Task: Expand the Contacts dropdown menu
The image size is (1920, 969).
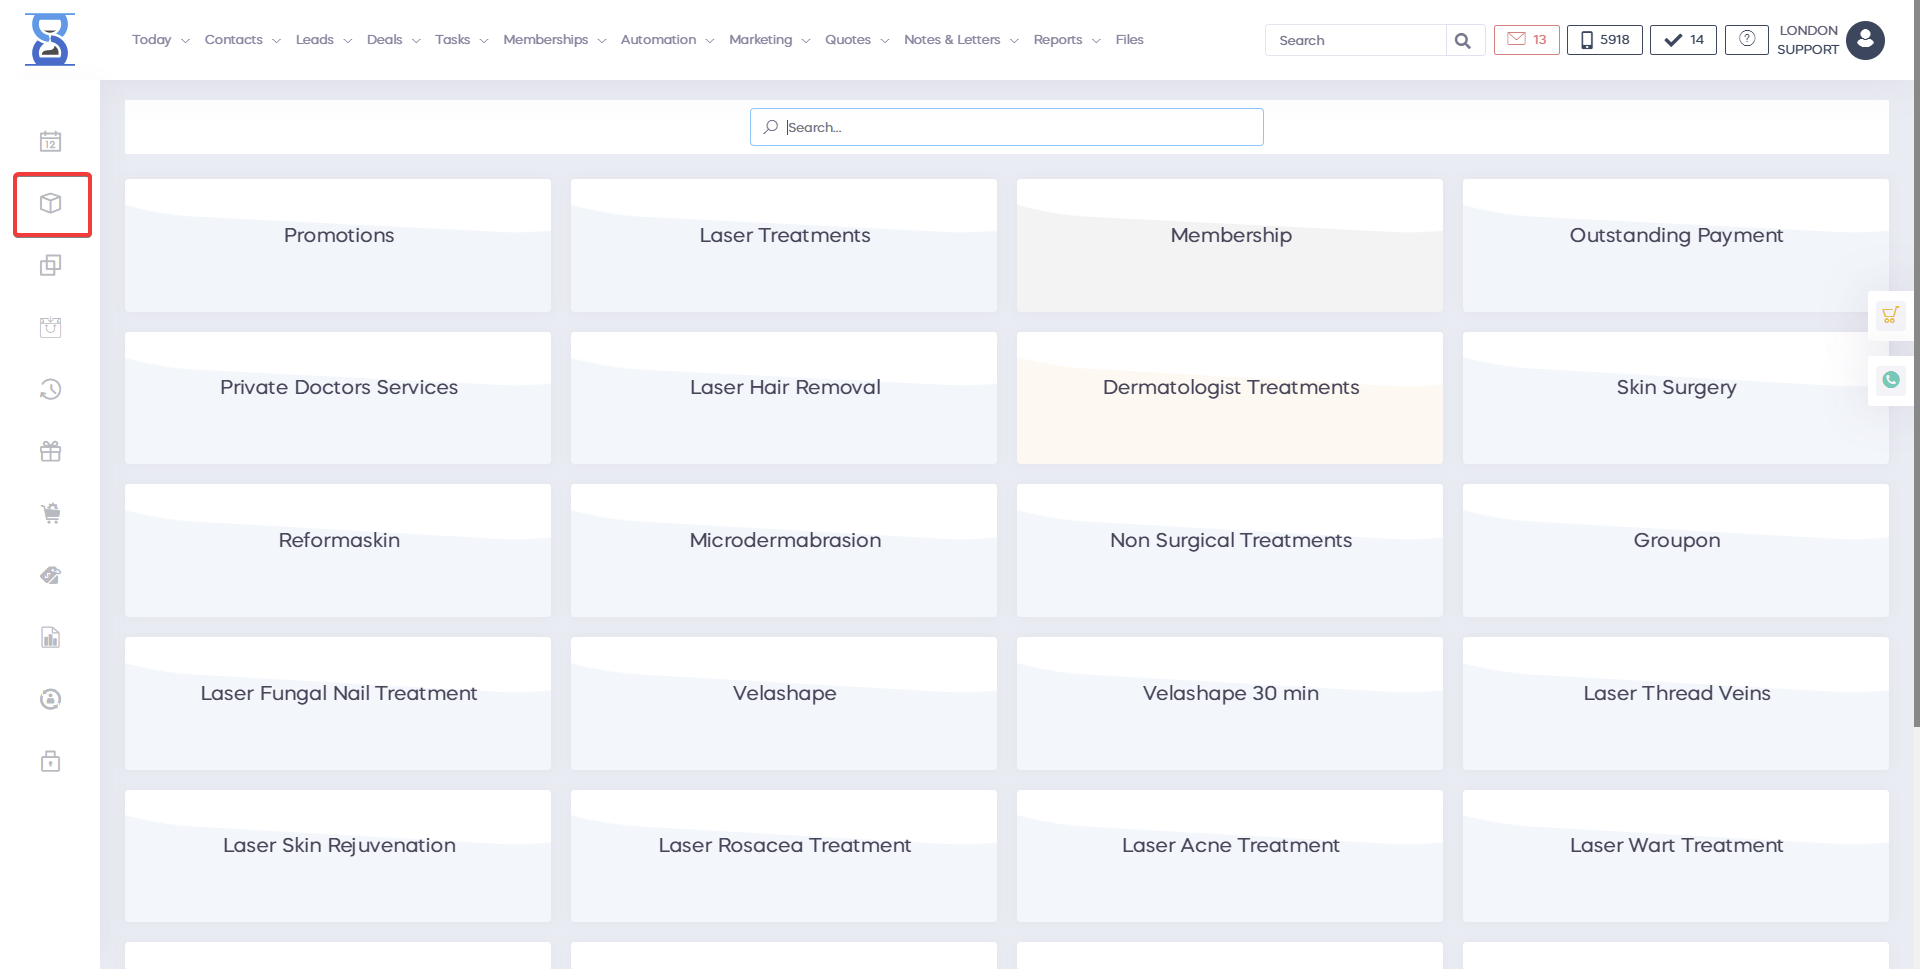Action: tap(242, 40)
